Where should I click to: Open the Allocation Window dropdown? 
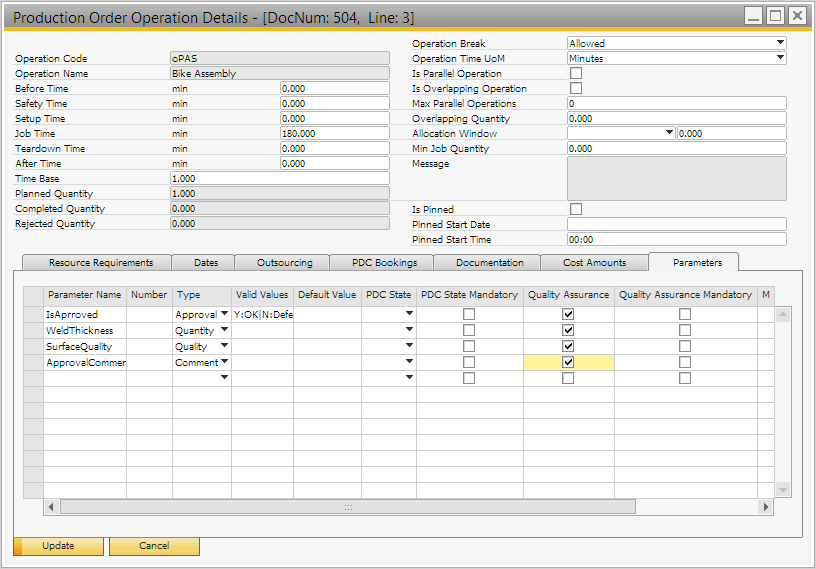[669, 133]
